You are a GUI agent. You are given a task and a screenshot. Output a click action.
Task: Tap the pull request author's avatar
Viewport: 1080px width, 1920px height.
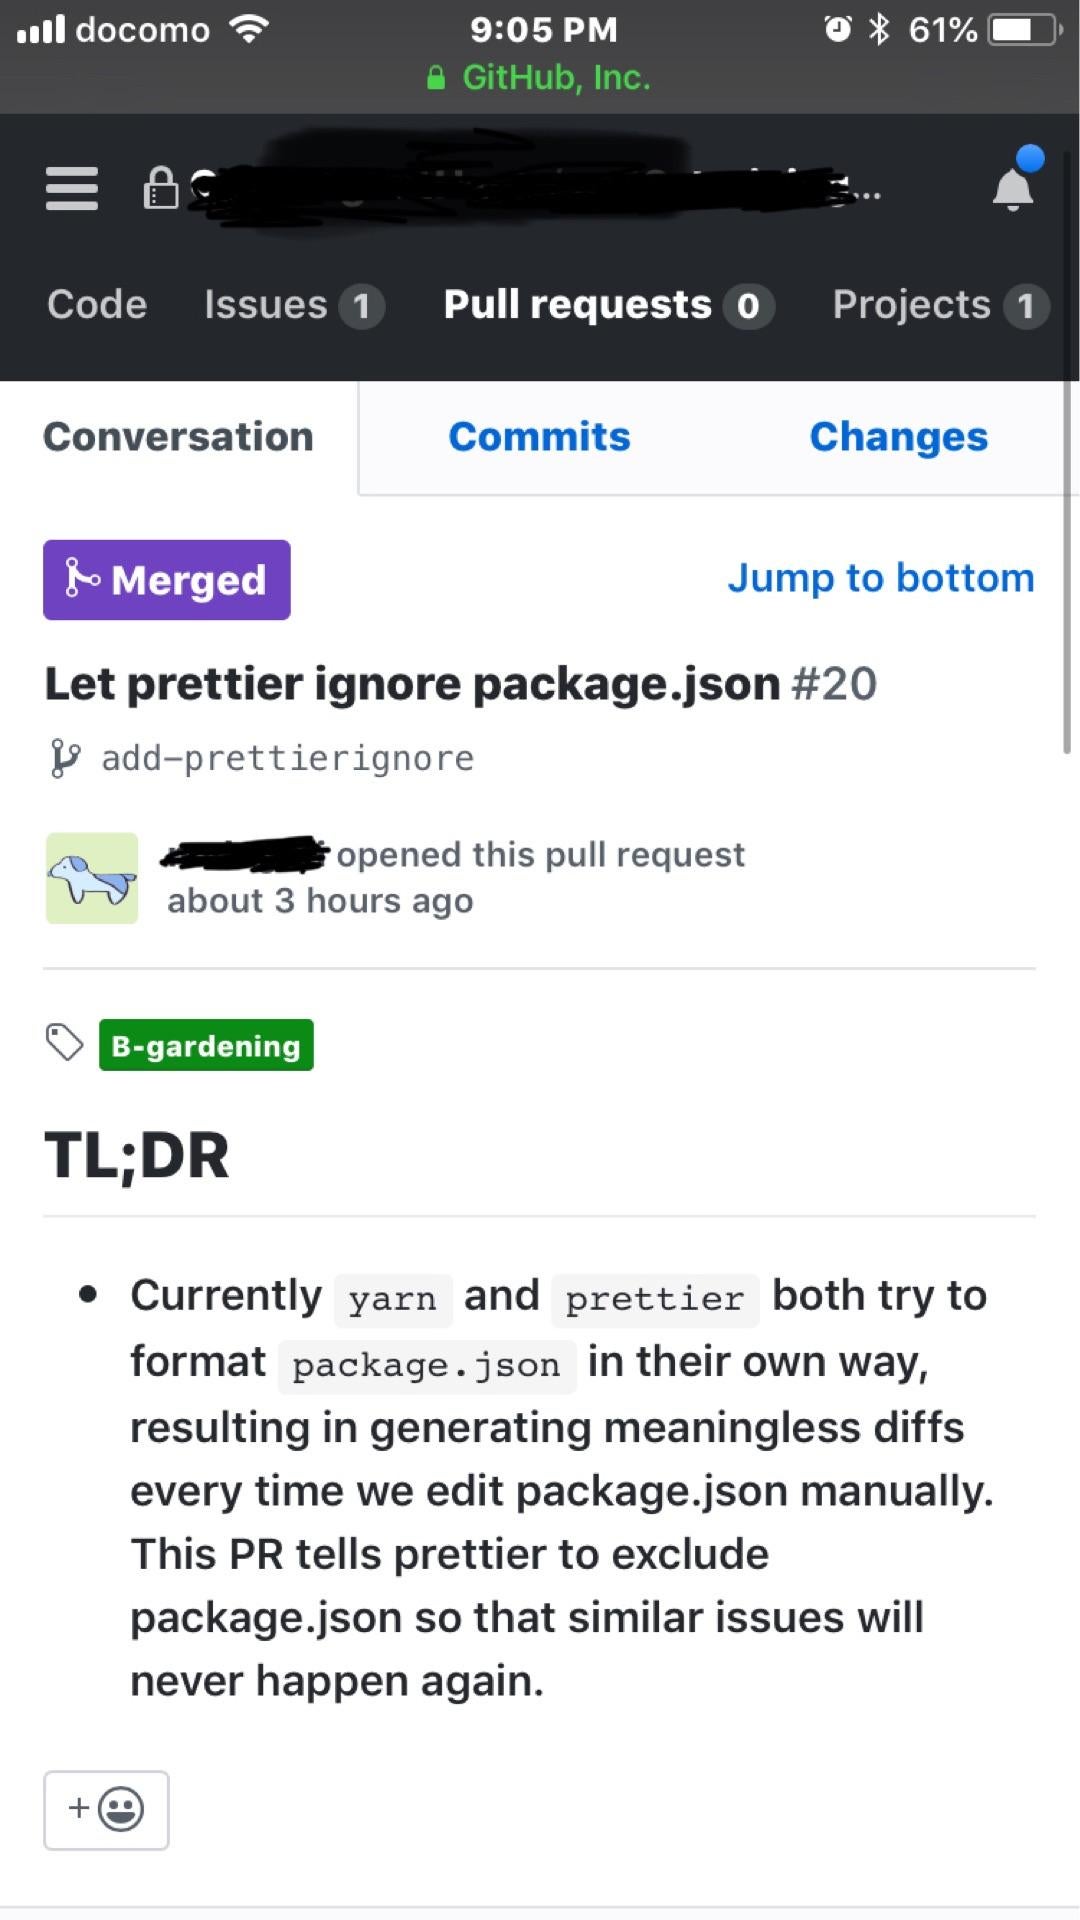click(92, 878)
